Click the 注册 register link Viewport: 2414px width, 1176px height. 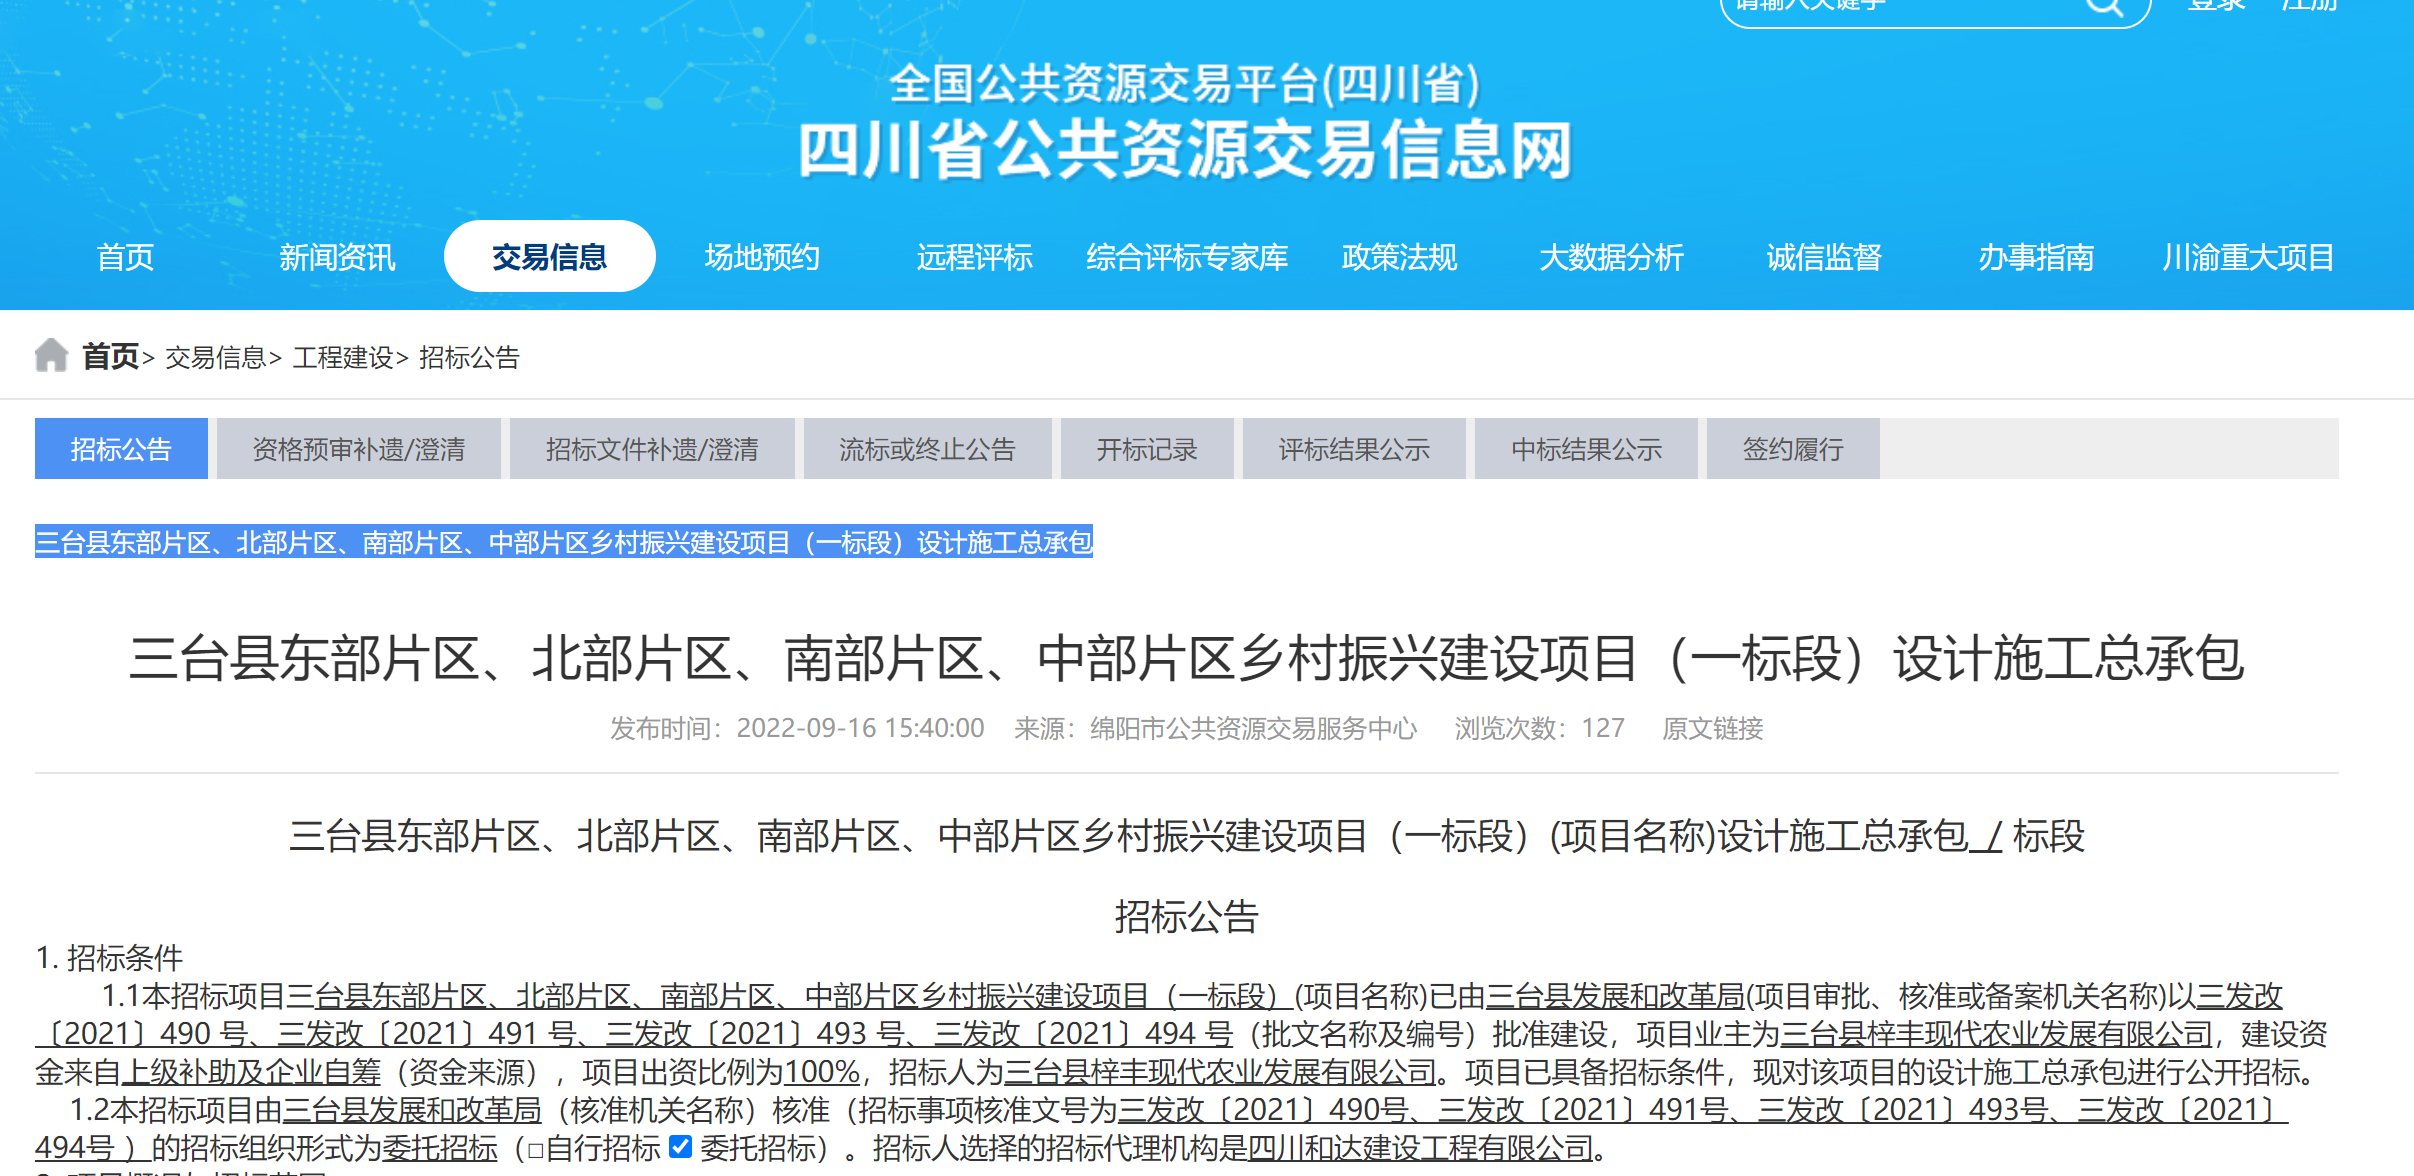(x=2309, y=5)
